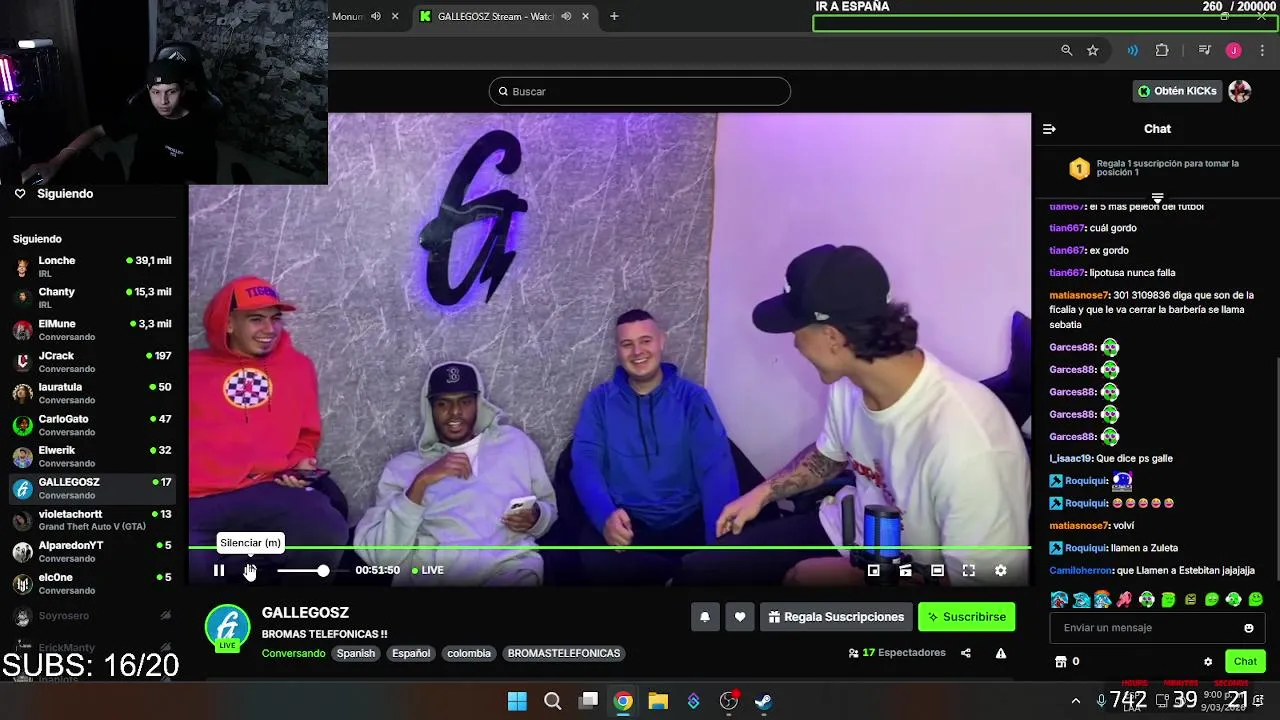Open clip creation icon in player
1280x720 pixels.
[905, 570]
